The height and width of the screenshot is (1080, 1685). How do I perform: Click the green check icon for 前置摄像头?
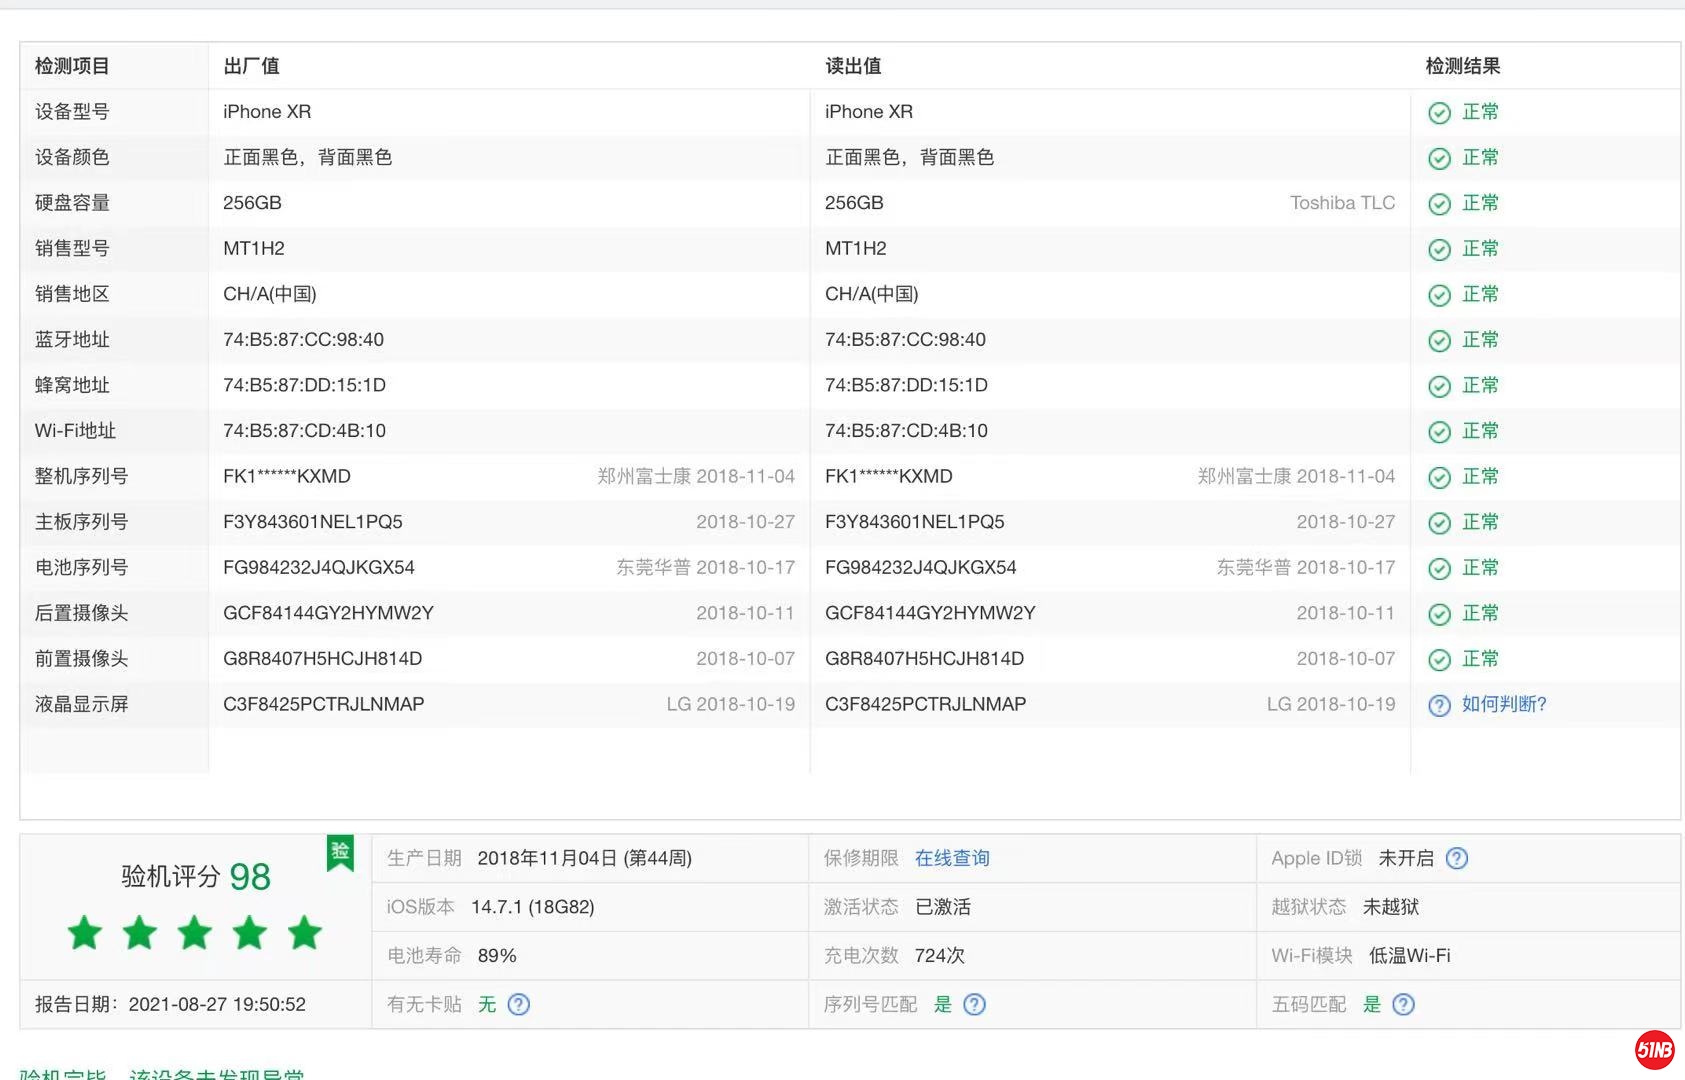click(1439, 660)
